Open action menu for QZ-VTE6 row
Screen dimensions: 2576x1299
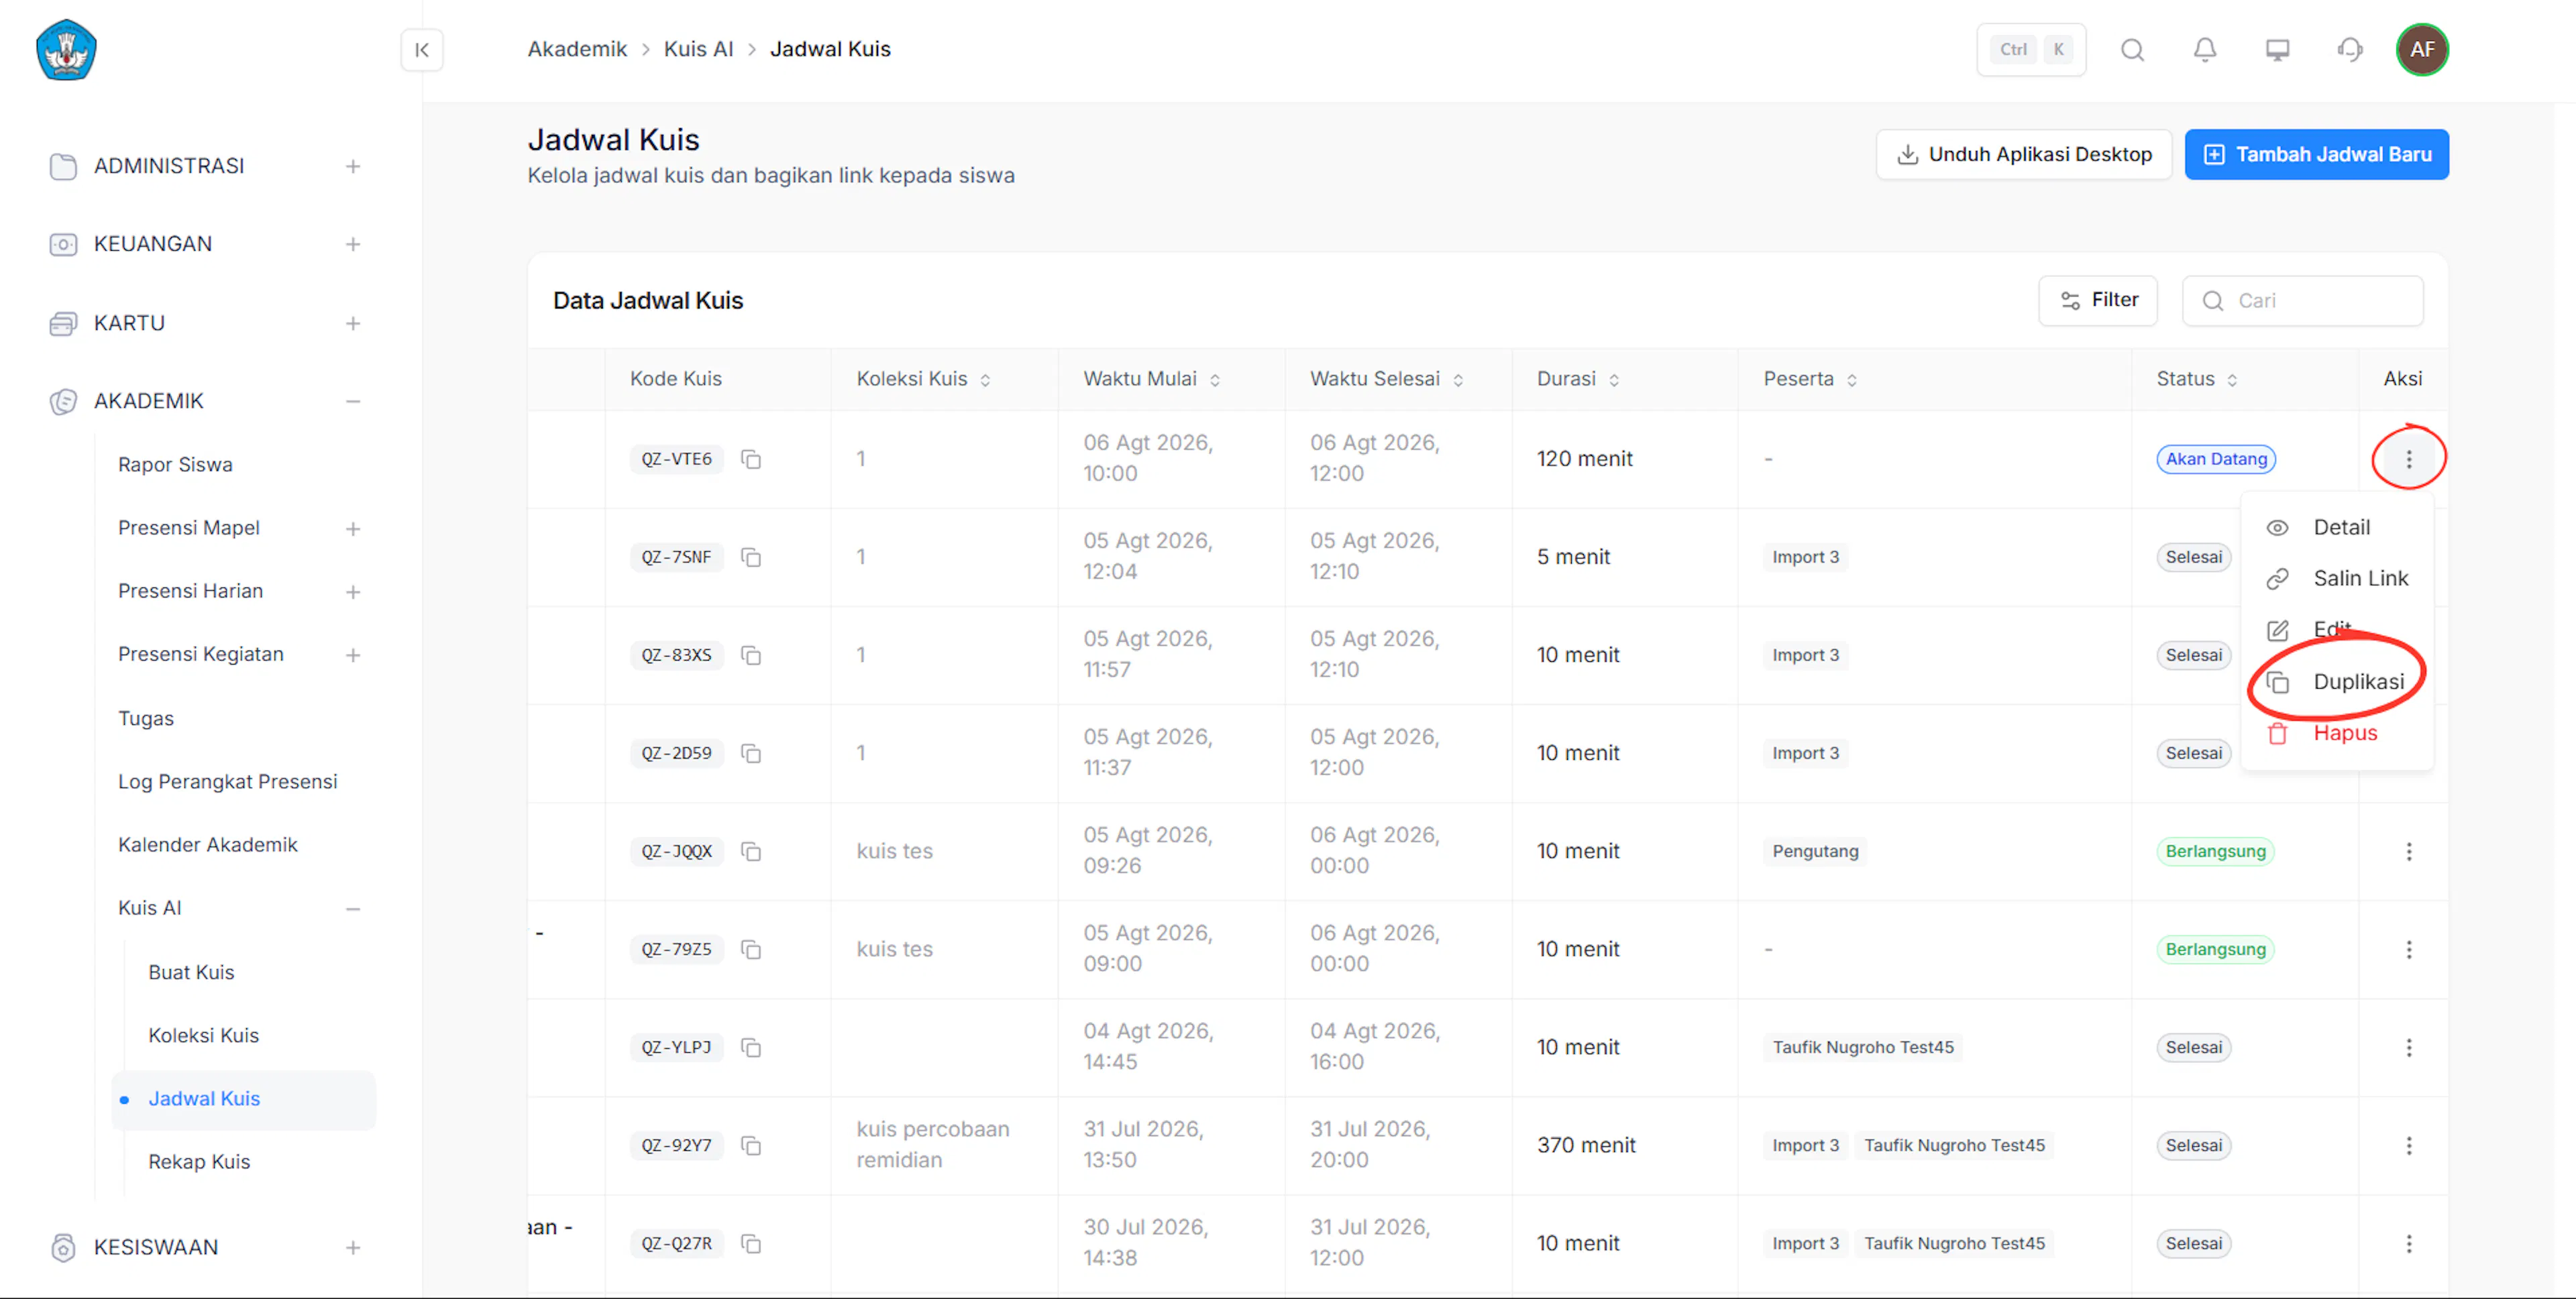point(2409,459)
